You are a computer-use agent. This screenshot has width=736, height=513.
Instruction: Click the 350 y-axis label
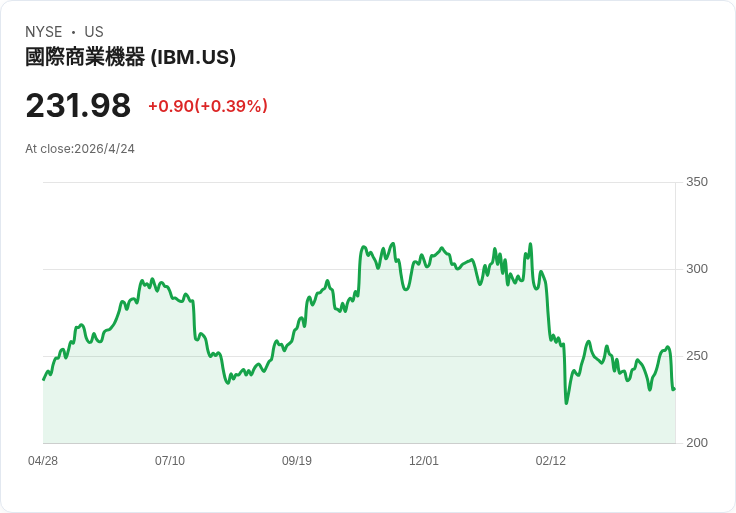pos(696,182)
